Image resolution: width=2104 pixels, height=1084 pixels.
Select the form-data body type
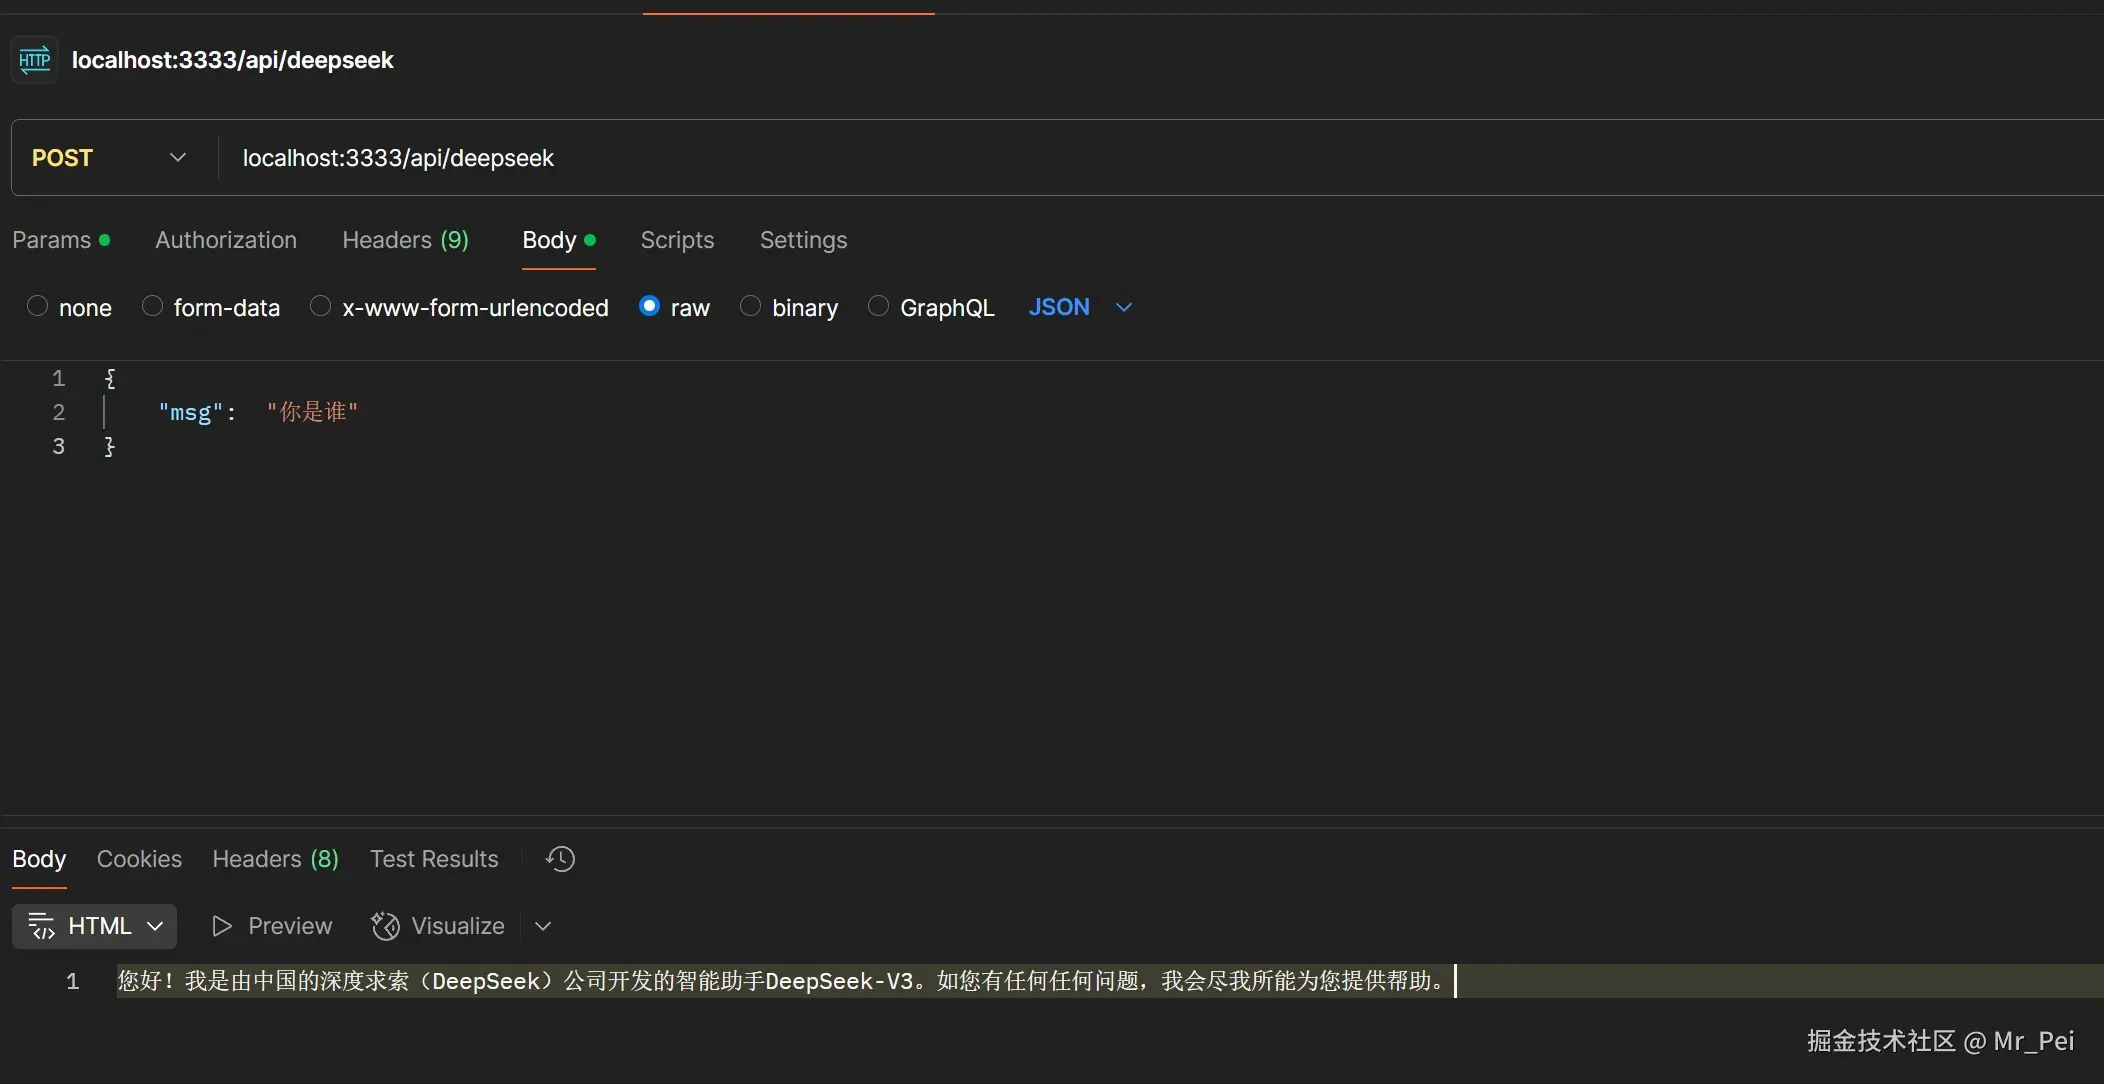[151, 306]
